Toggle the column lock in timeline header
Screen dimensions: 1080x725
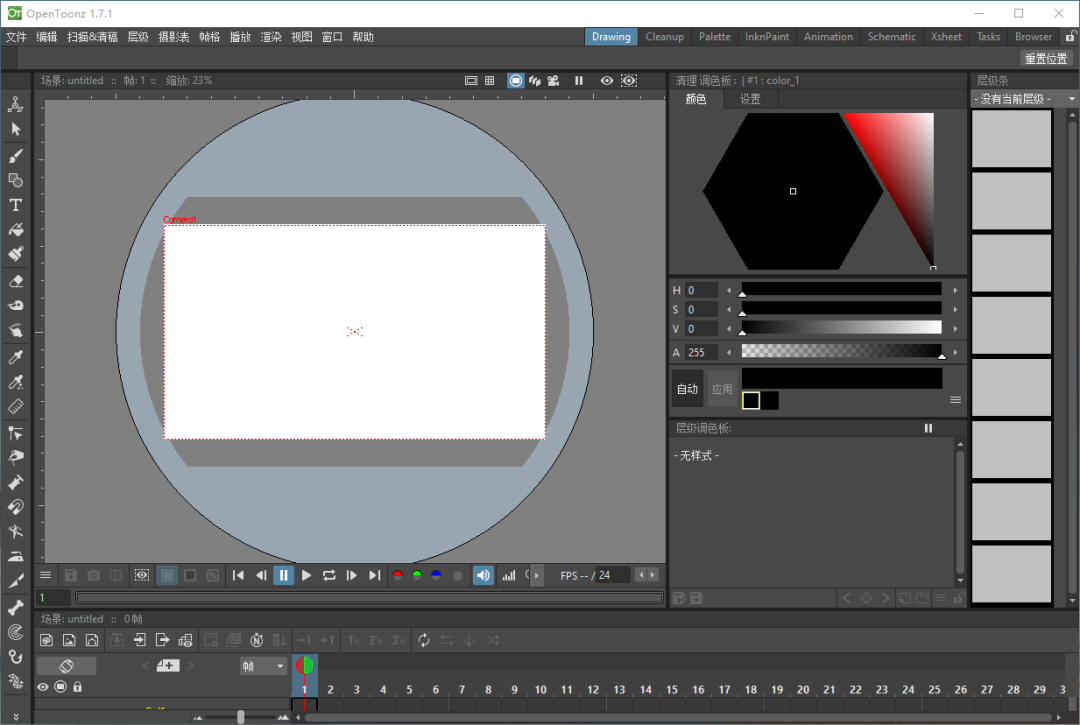pos(78,686)
